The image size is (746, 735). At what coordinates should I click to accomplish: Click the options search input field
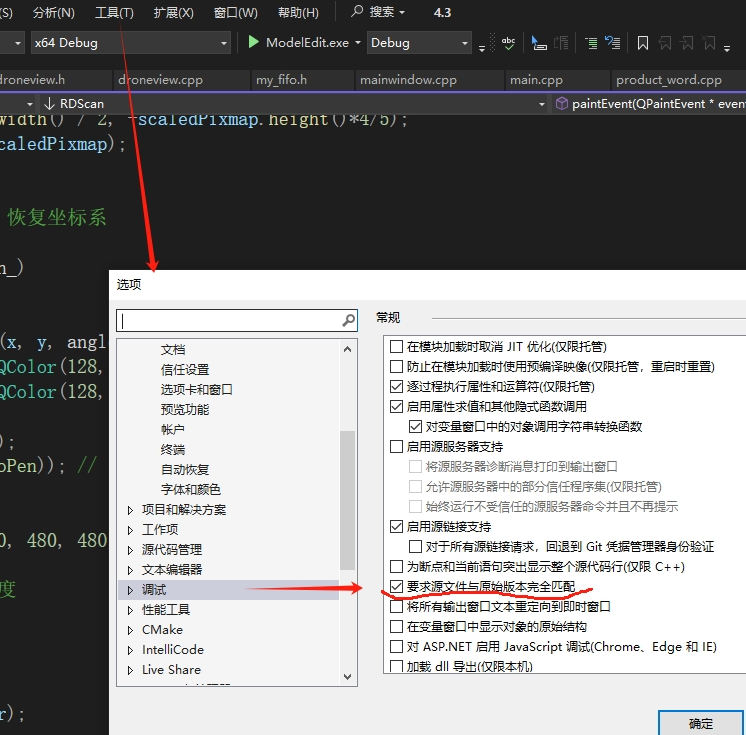click(228, 321)
